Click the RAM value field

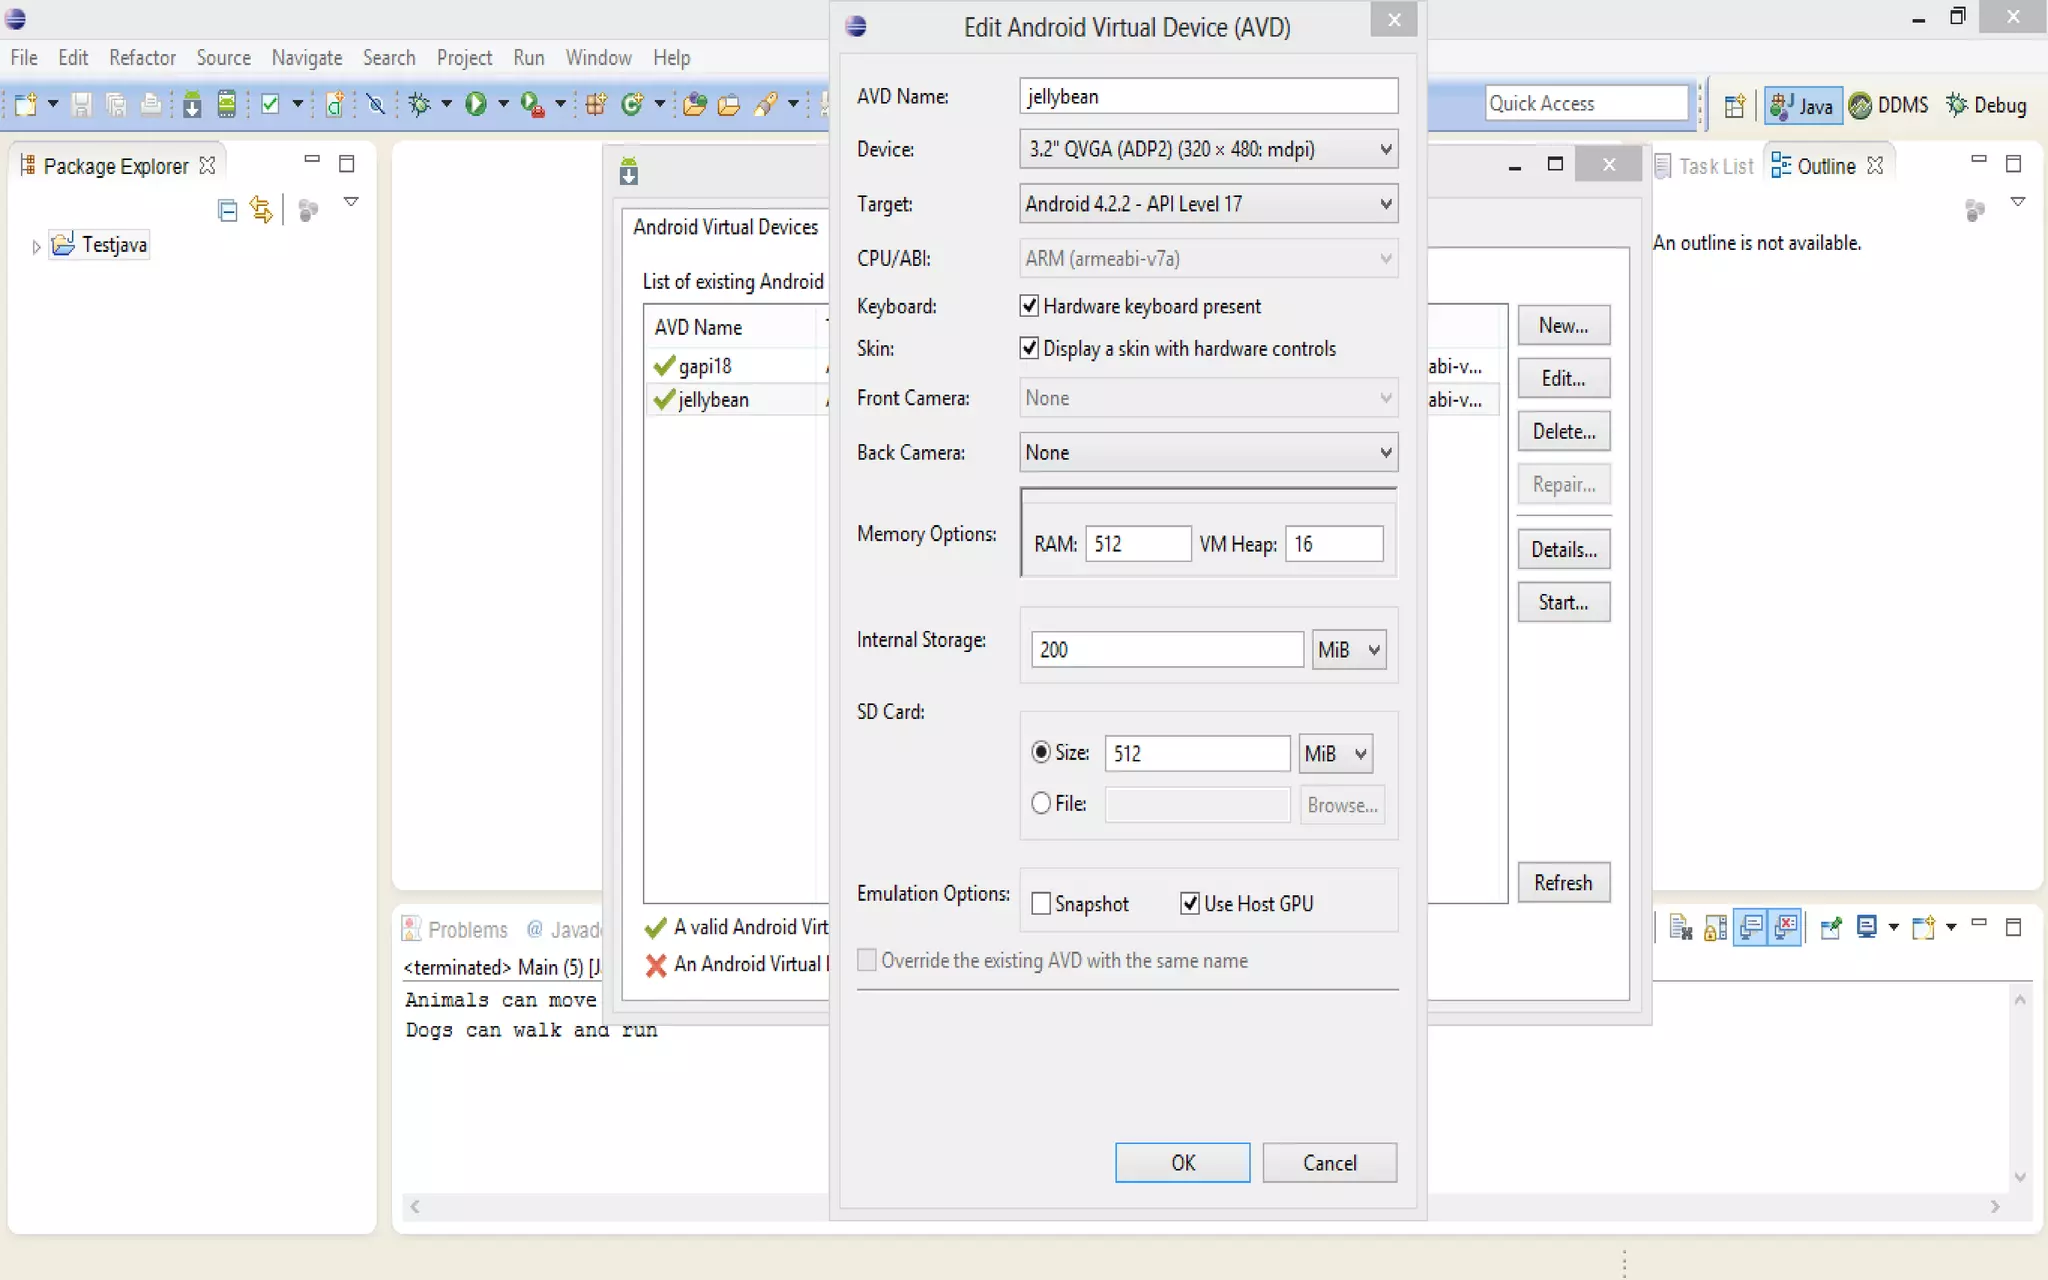(x=1138, y=544)
